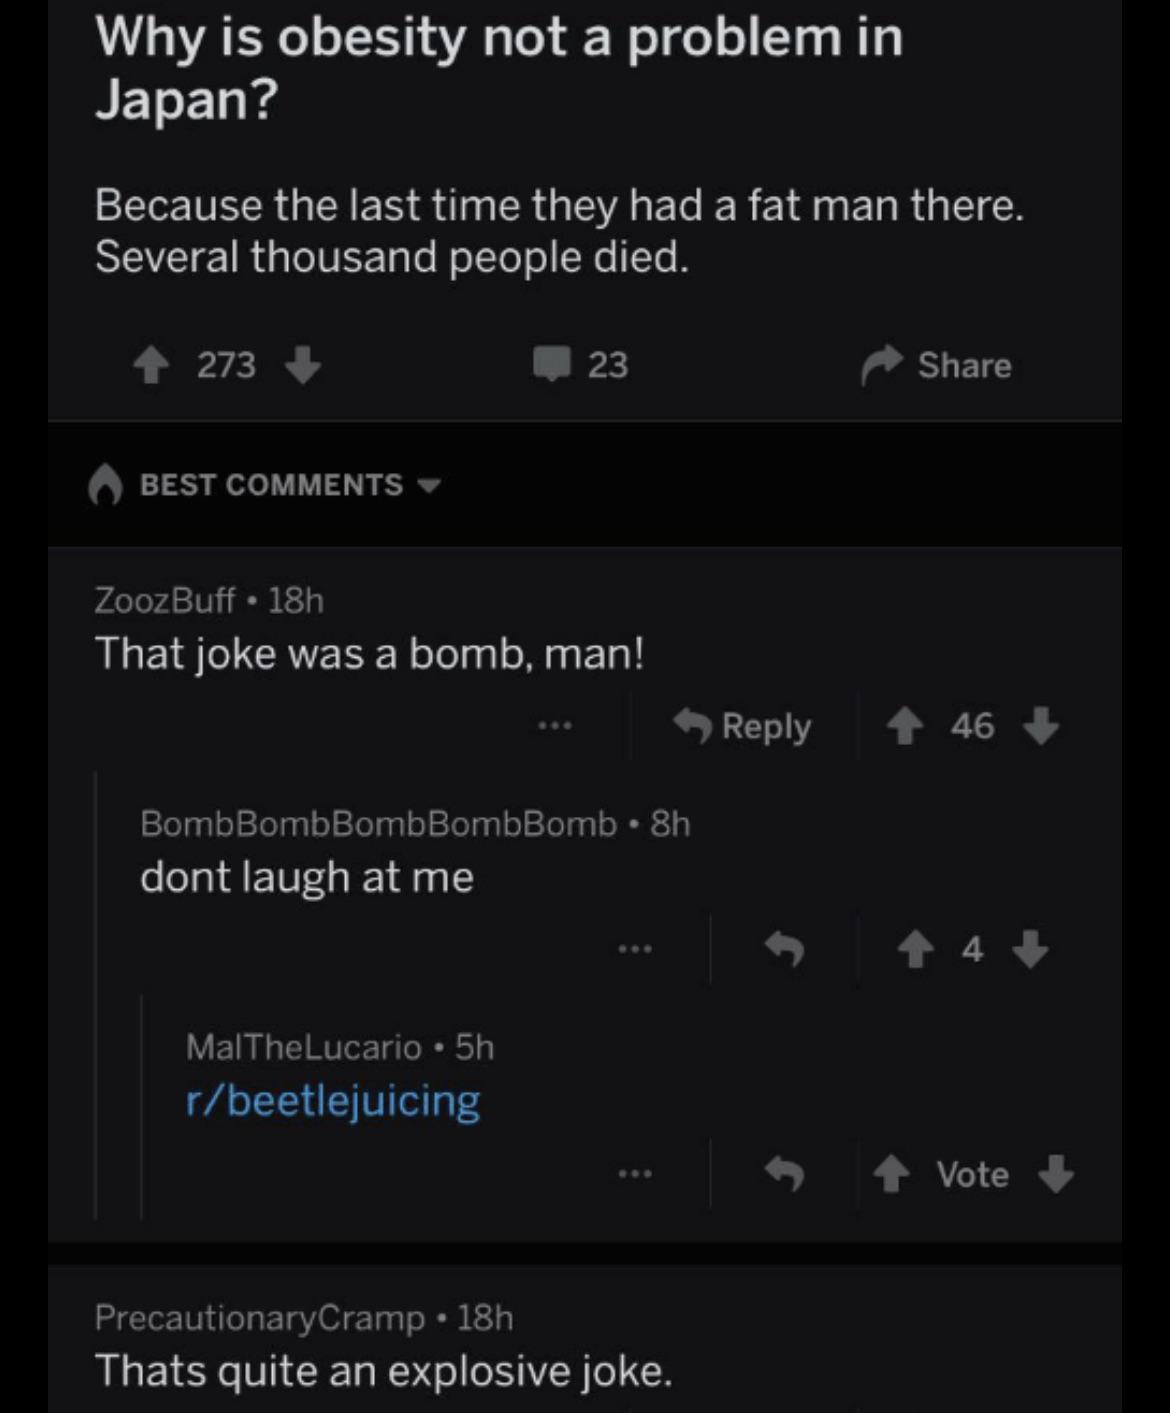
Task: Reply to ZoozBuff's comment
Action: [742, 726]
